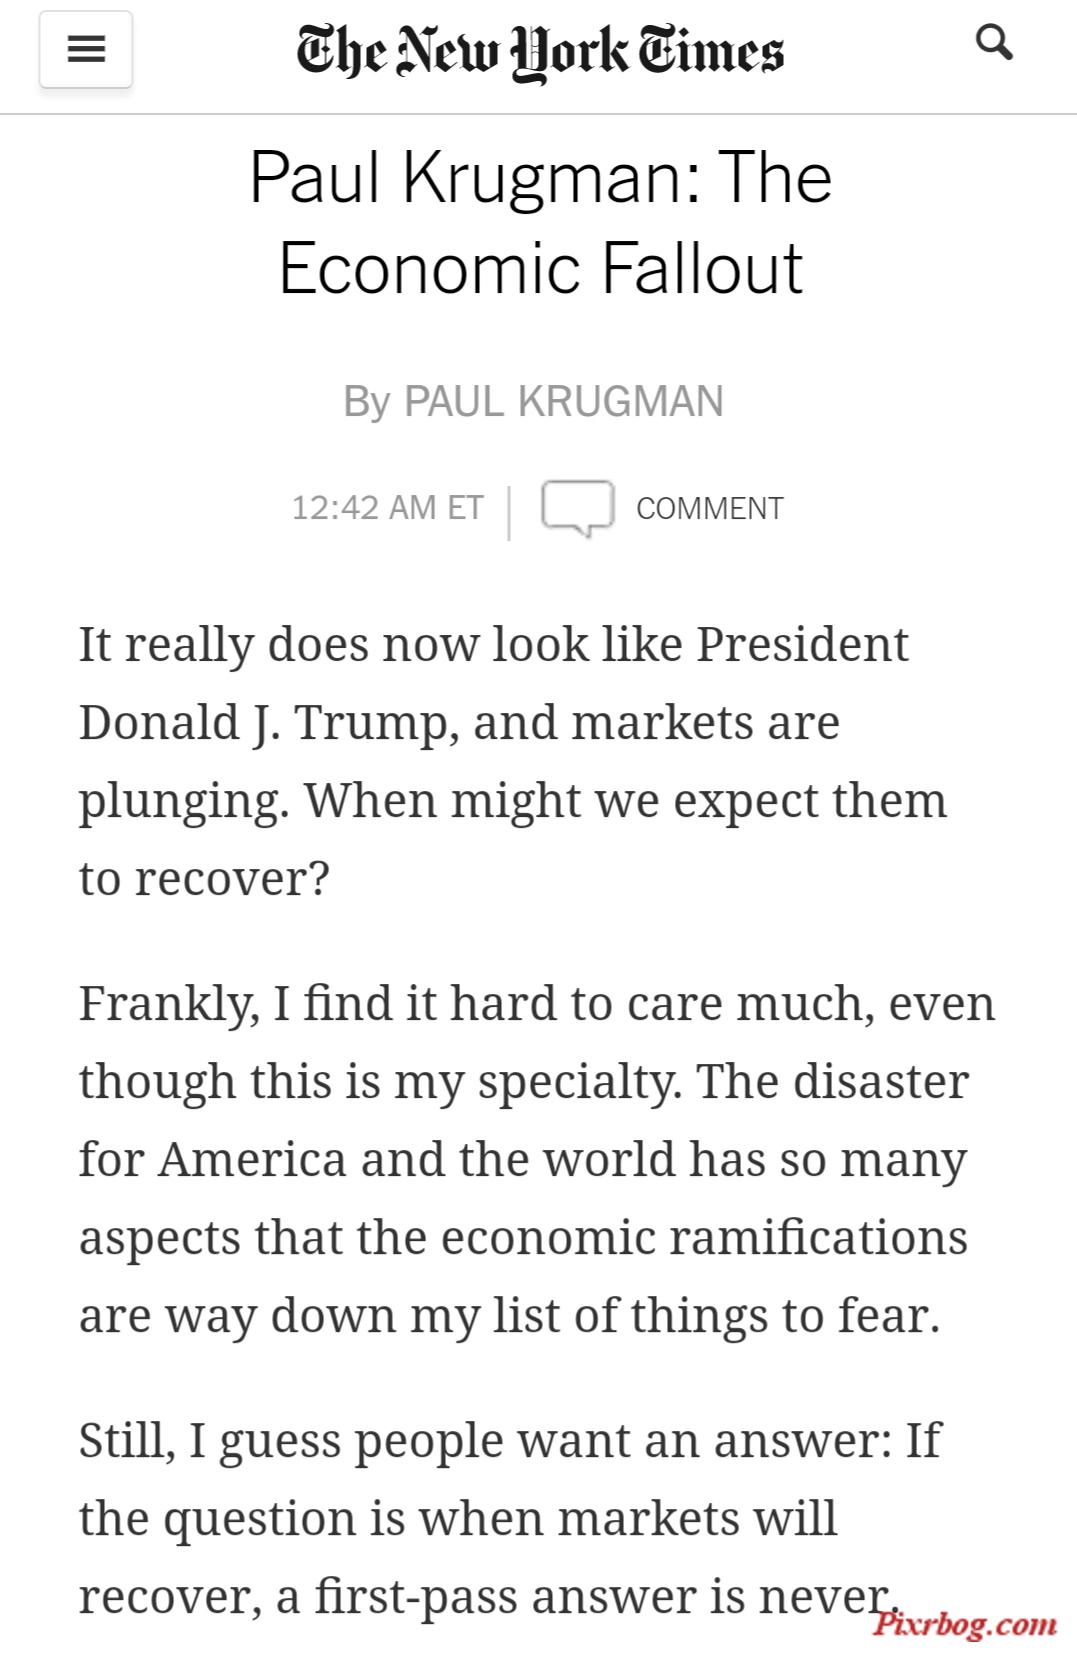Image resolution: width=1077 pixels, height=1657 pixels.
Task: Open the COMMENT link
Action: (x=710, y=508)
